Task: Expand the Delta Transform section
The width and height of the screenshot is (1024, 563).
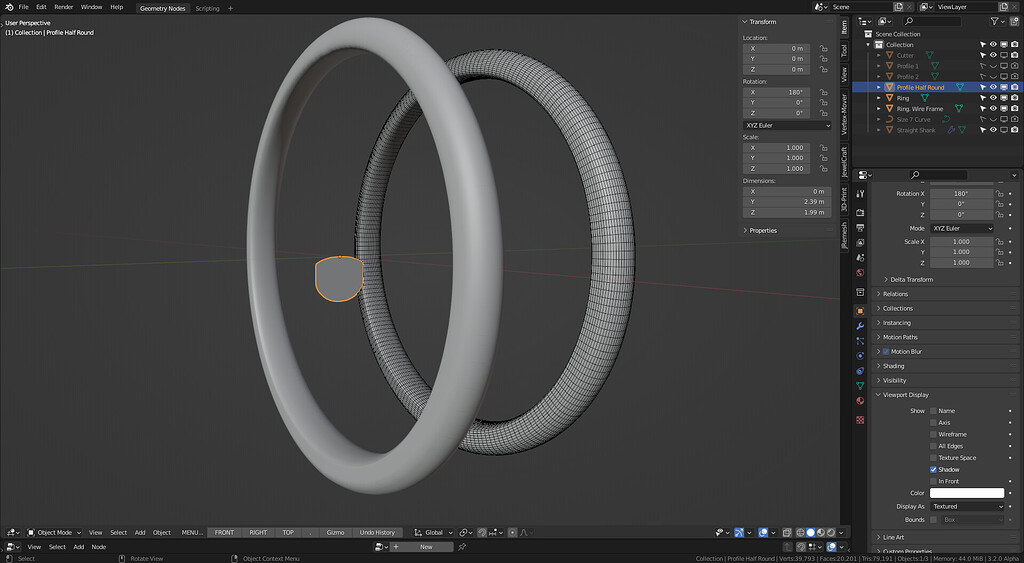Action: click(x=912, y=280)
